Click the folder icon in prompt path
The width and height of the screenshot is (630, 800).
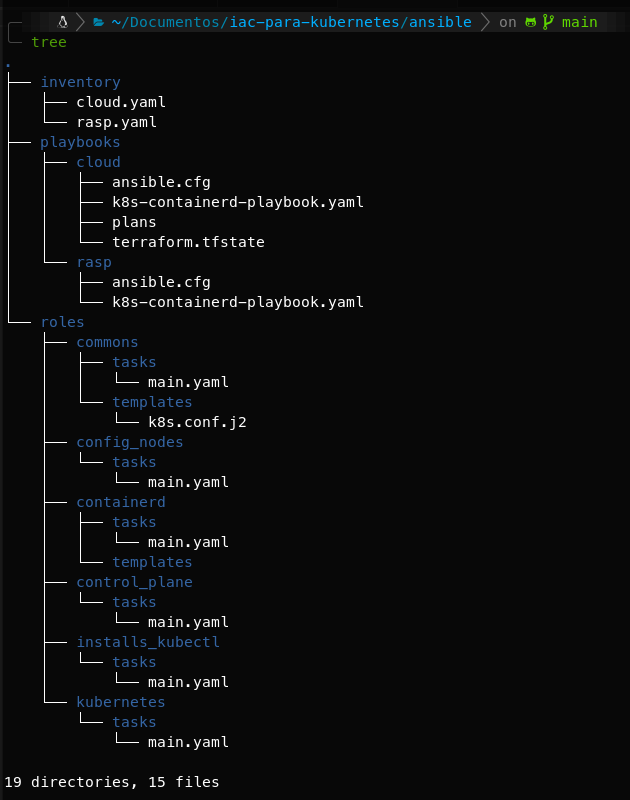click(98, 22)
